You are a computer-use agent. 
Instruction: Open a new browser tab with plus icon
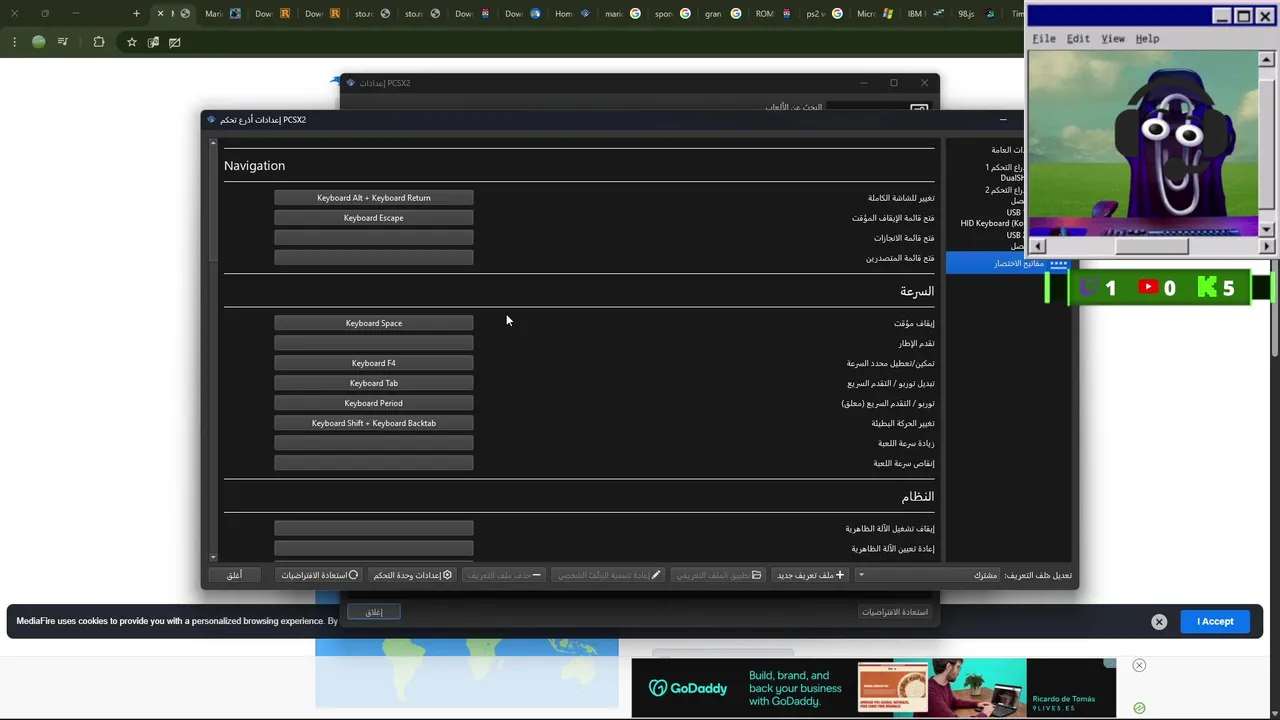click(x=137, y=14)
